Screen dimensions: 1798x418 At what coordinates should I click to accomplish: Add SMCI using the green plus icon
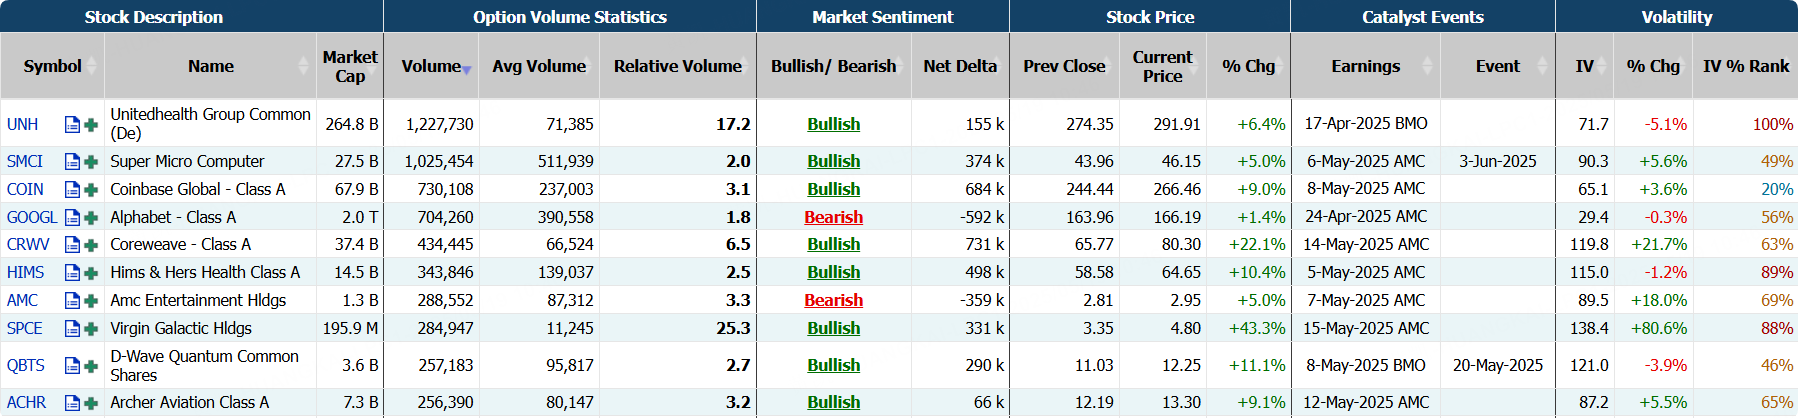(91, 161)
